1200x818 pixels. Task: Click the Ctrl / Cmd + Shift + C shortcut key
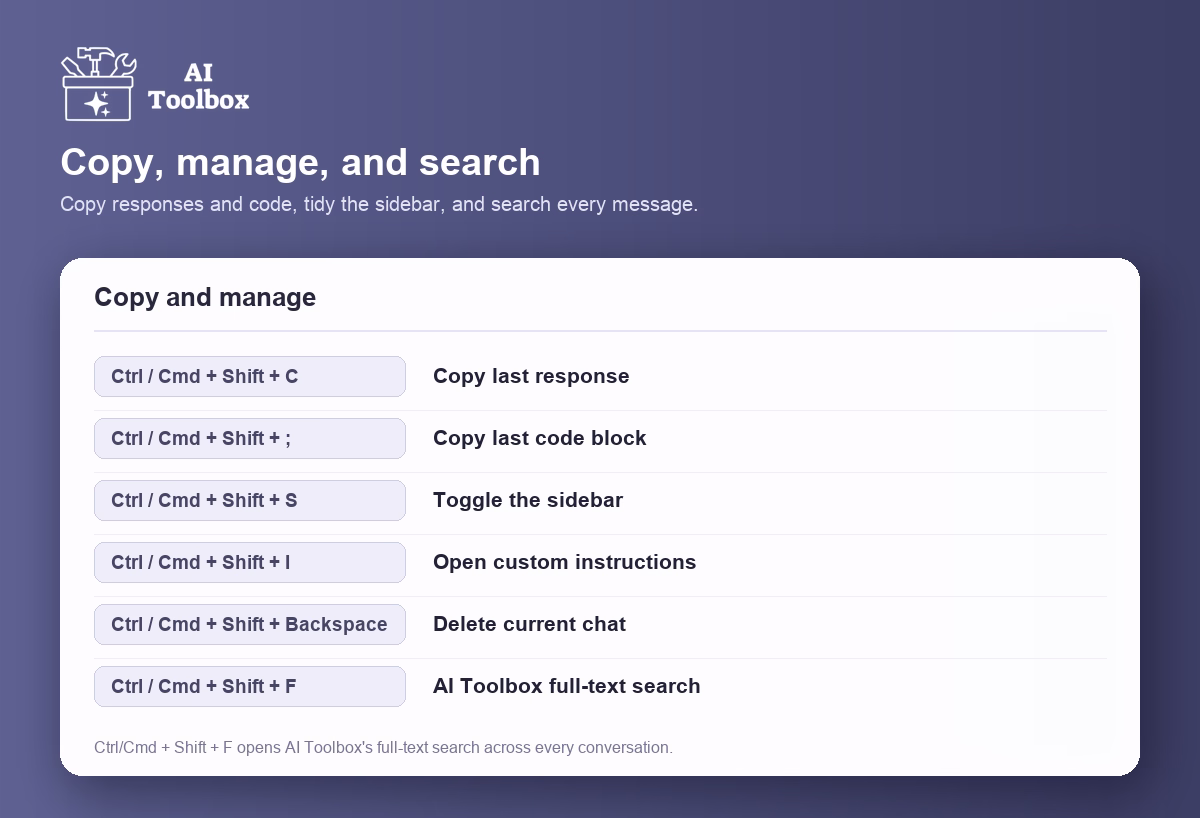coord(250,376)
